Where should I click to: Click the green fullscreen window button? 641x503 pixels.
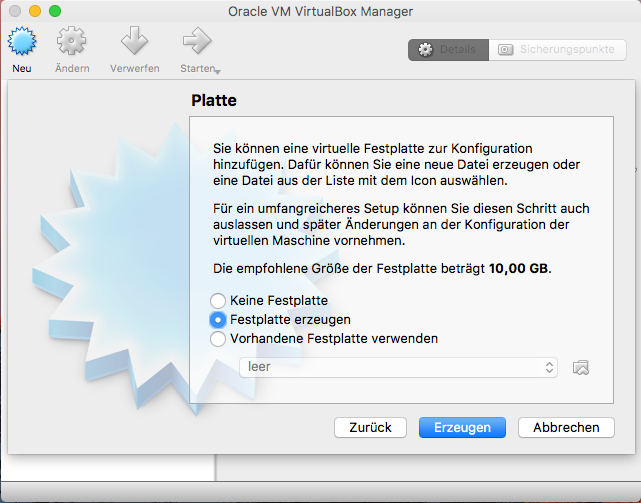point(55,11)
